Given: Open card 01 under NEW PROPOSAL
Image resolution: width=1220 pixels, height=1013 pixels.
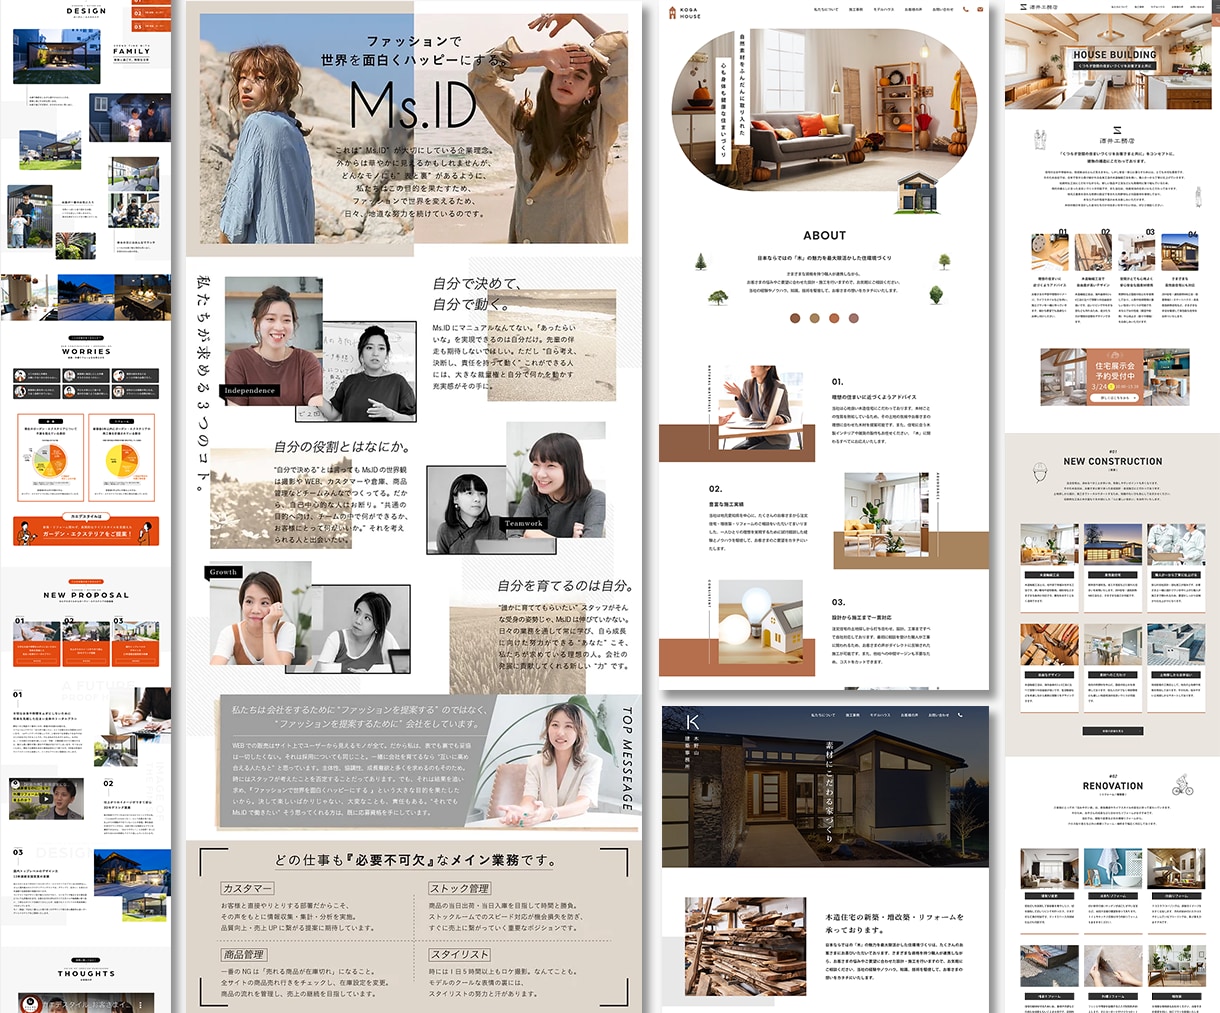Looking at the screenshot, I should tap(37, 643).
